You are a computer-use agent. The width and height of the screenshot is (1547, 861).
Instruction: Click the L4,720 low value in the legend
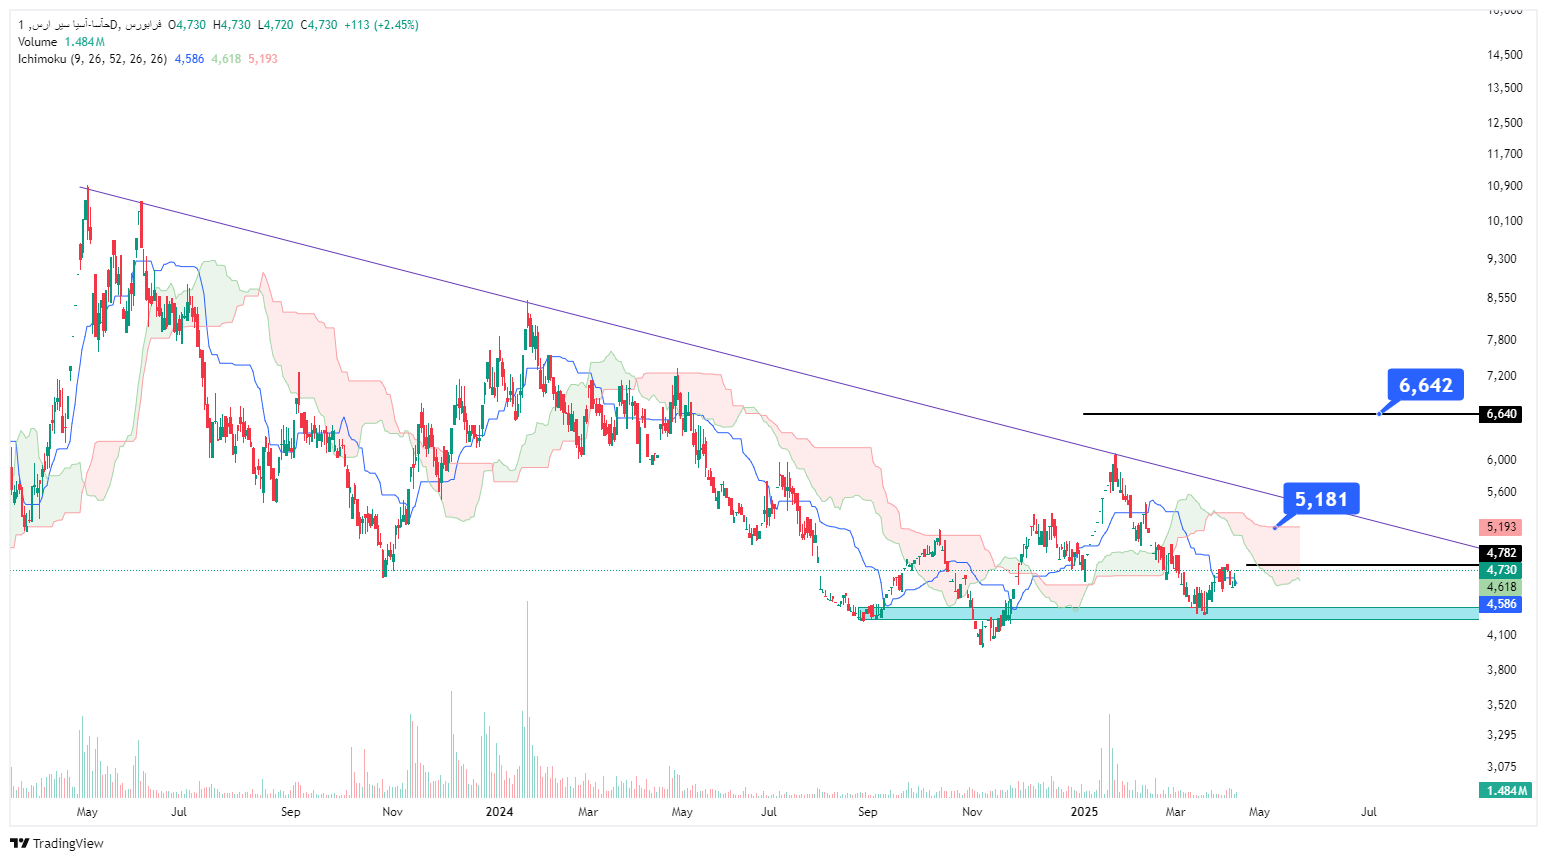[x=276, y=25]
